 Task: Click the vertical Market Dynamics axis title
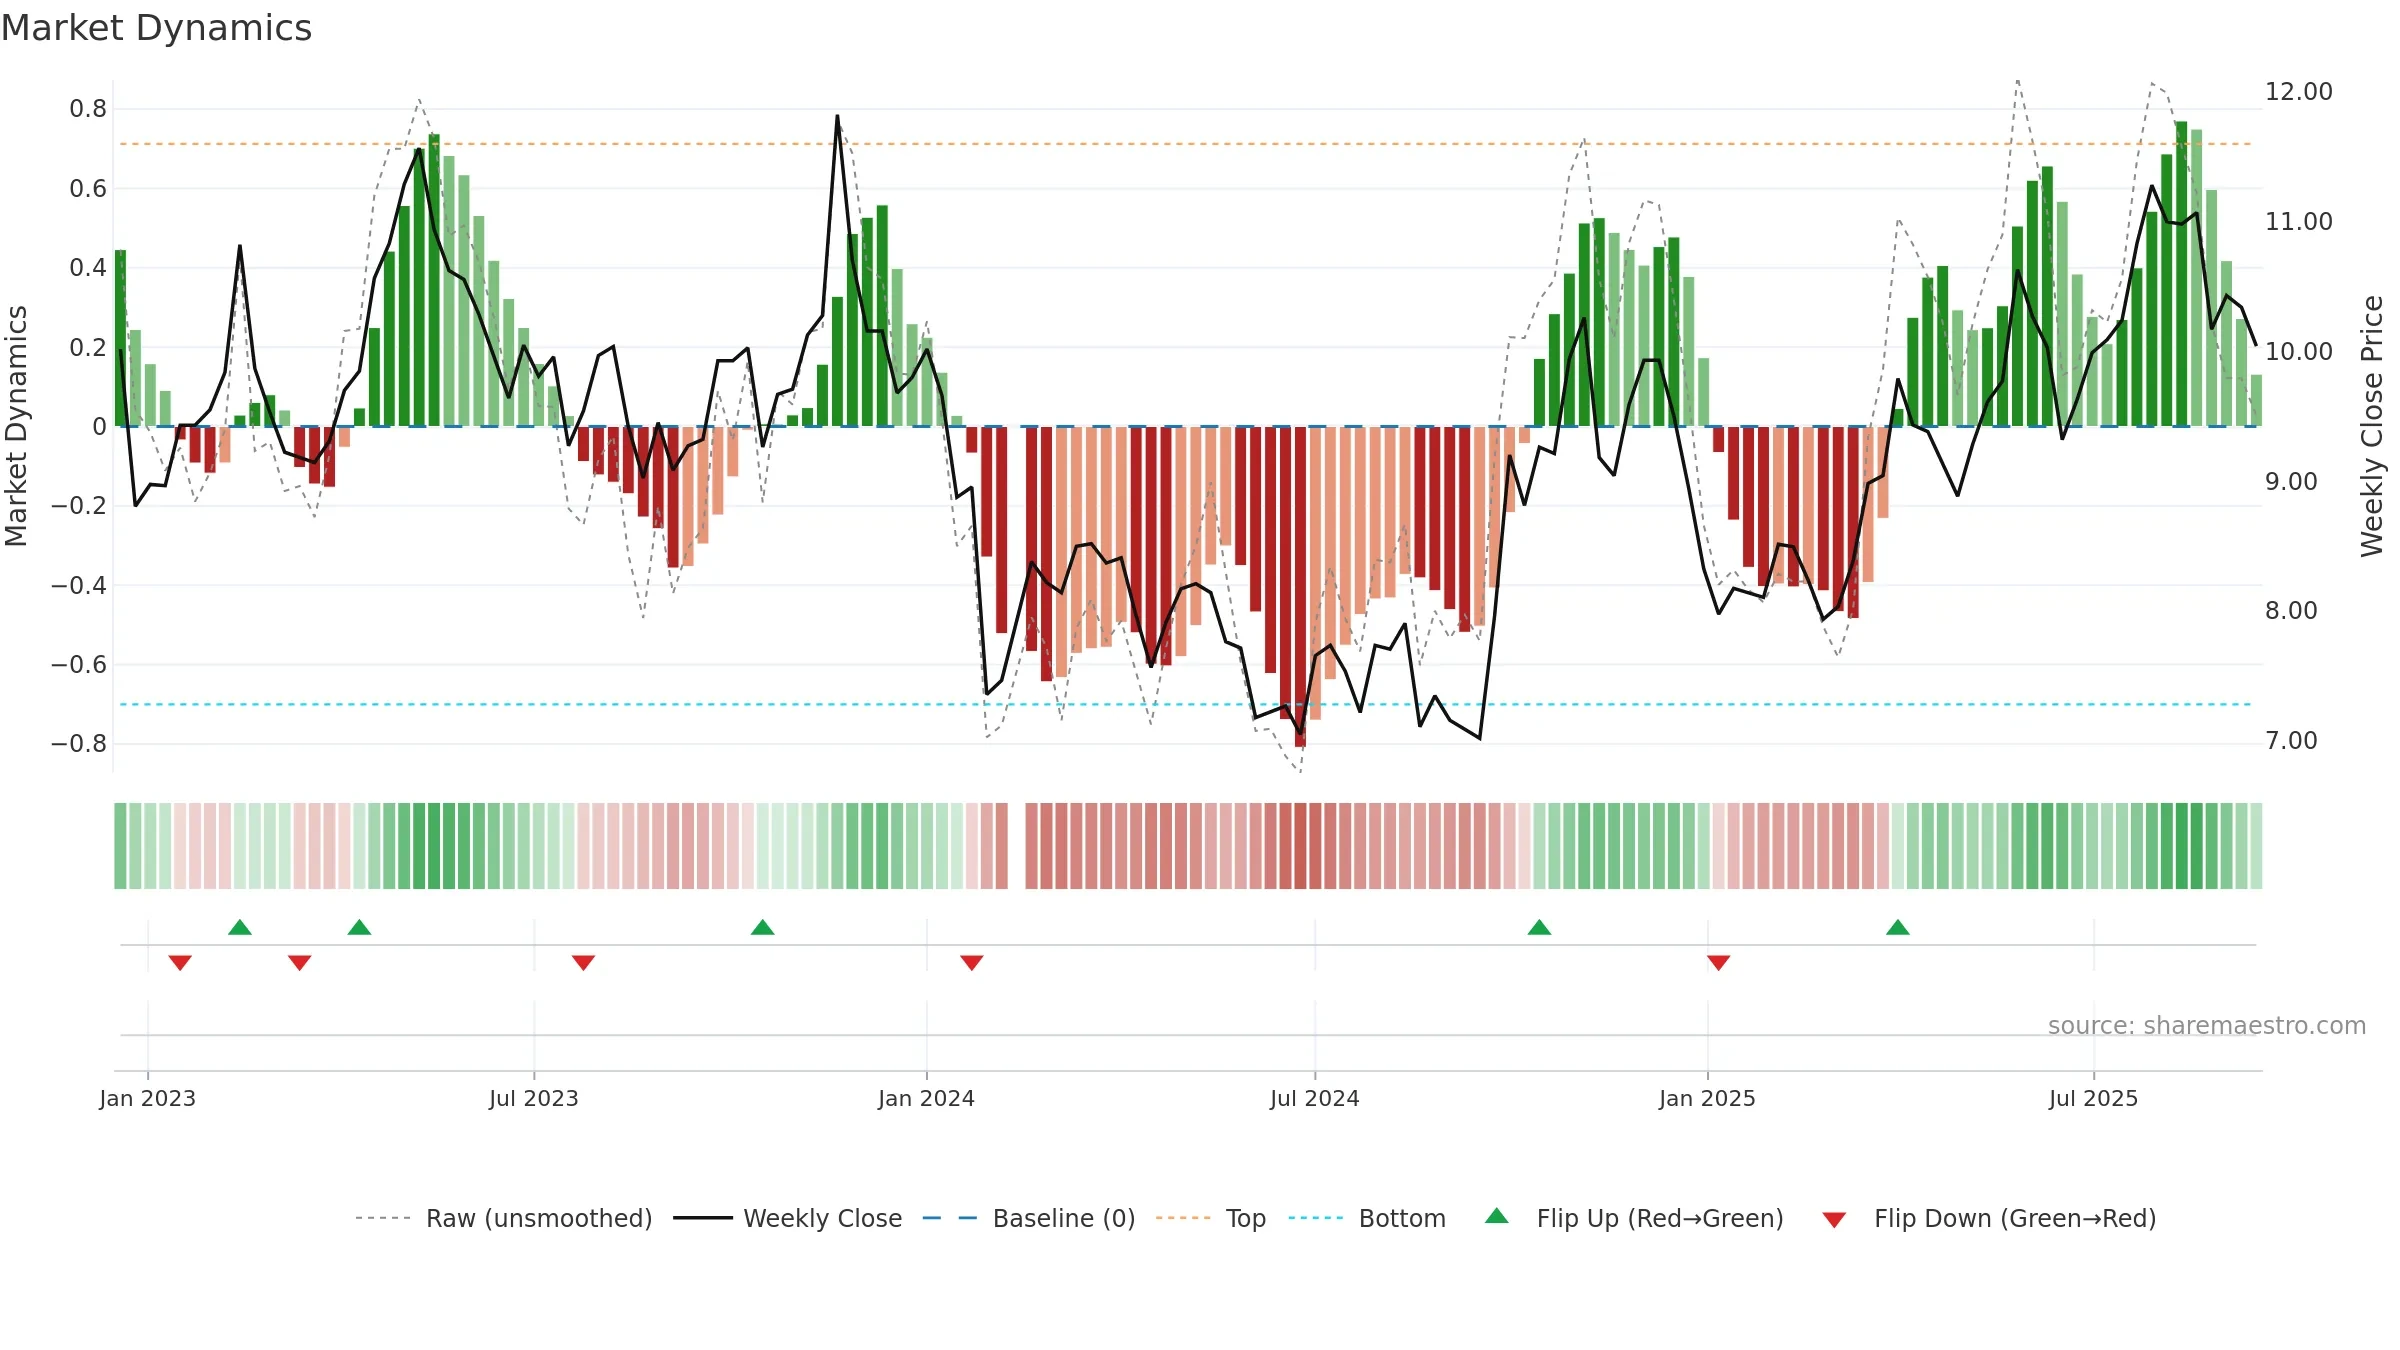pos(16,426)
